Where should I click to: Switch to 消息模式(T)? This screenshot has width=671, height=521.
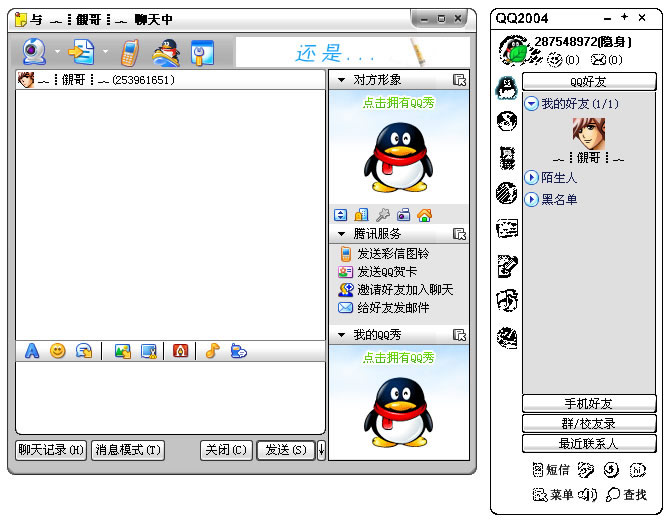tap(128, 450)
